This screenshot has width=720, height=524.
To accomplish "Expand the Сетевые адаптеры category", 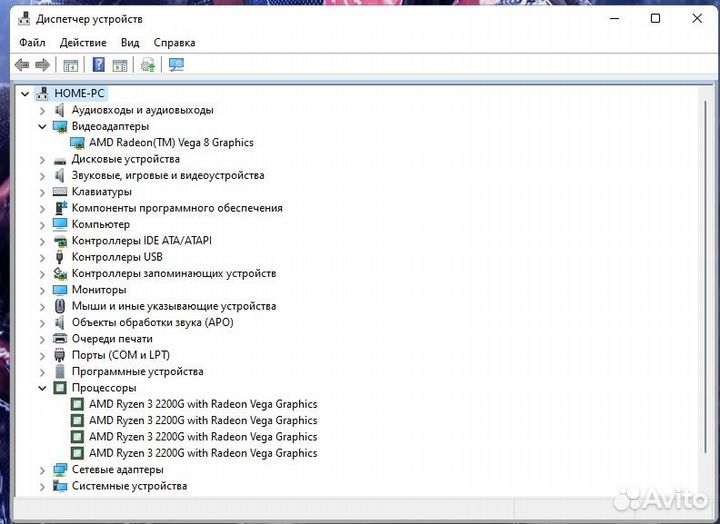I will tap(42, 470).
